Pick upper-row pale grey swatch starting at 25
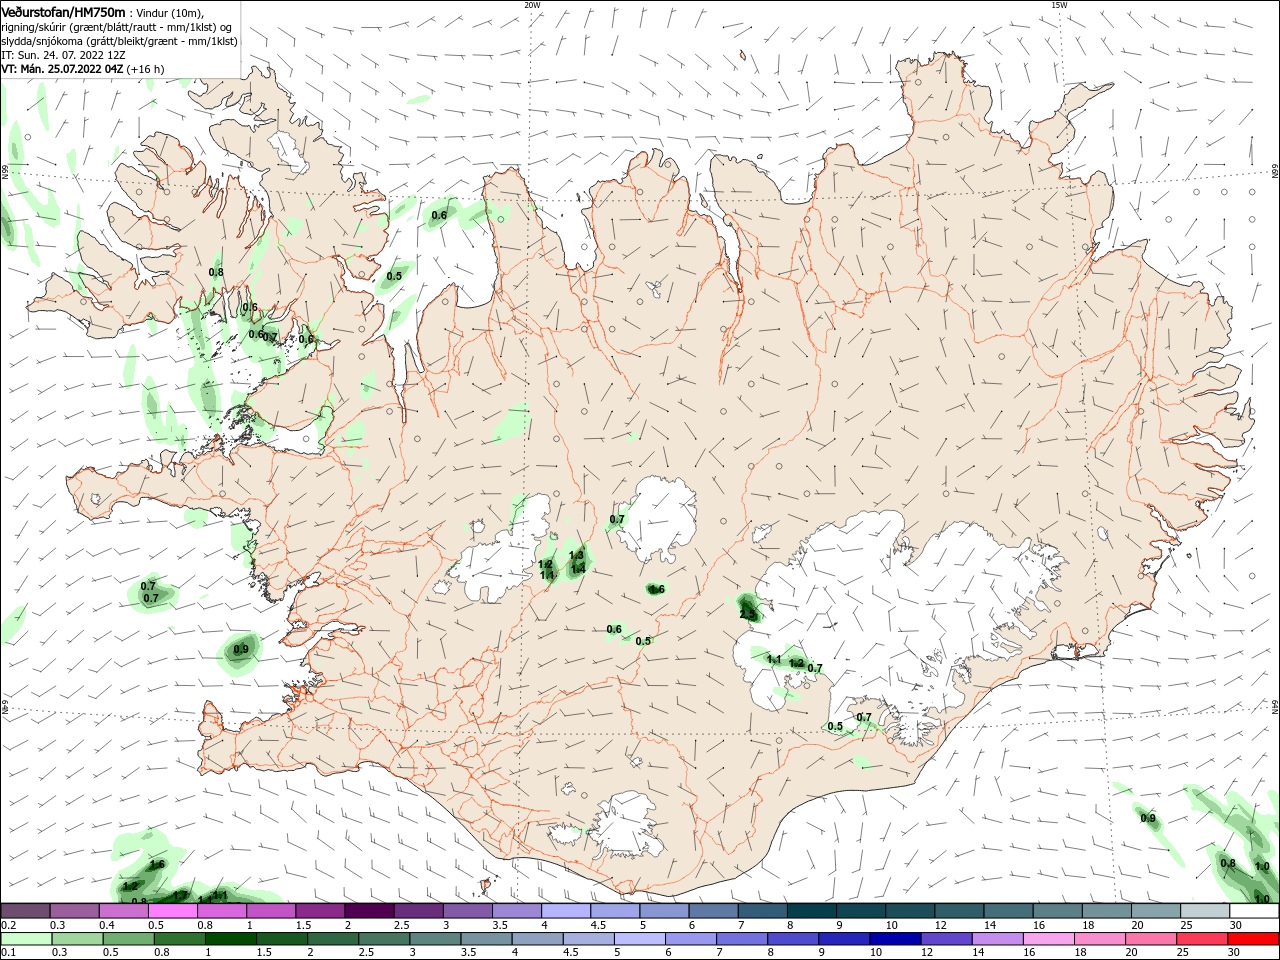The height and width of the screenshot is (960, 1280). 1205,911
